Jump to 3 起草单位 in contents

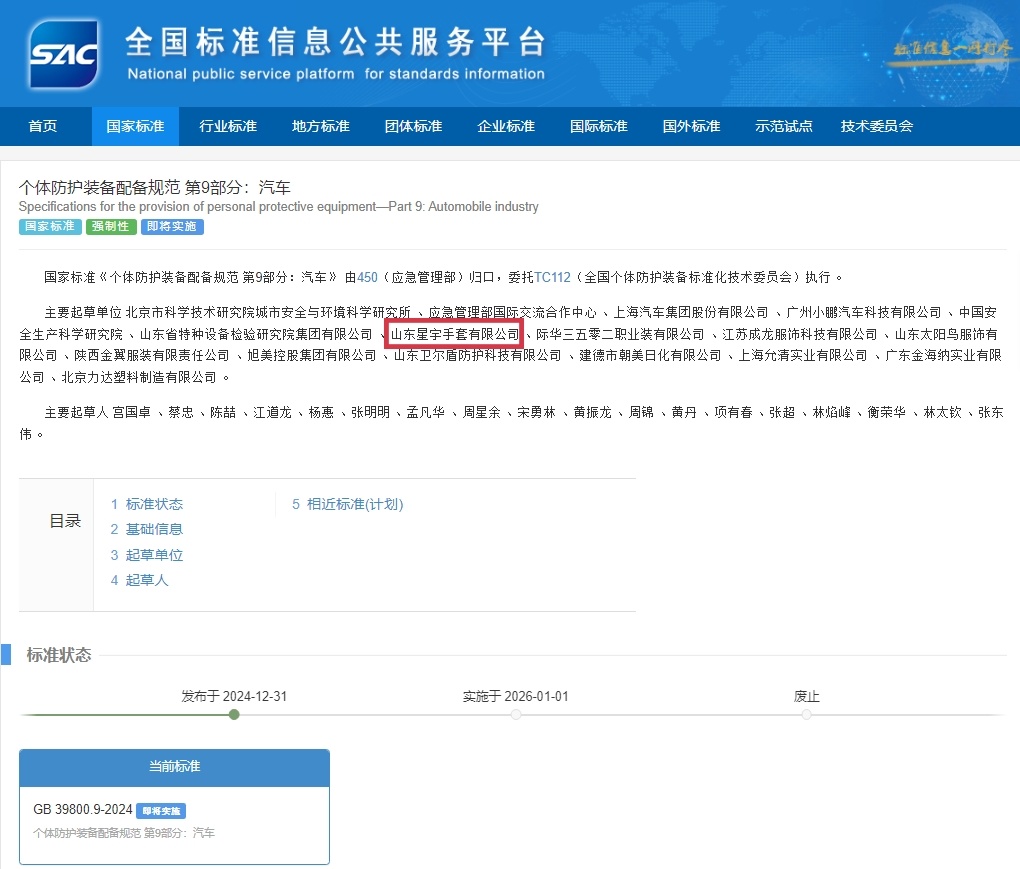click(x=147, y=555)
